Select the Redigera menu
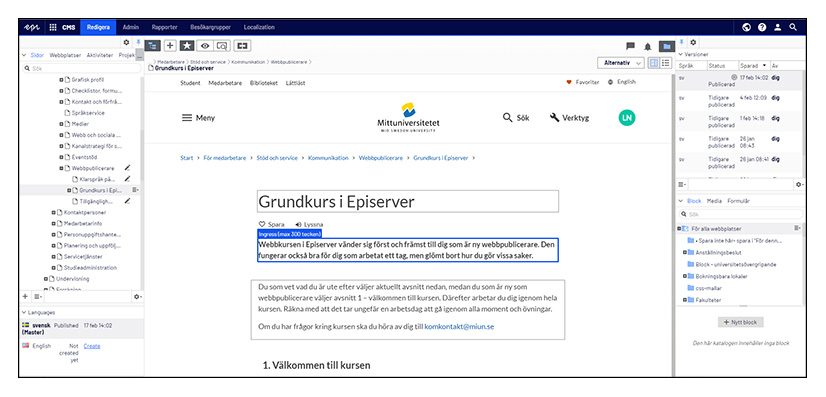The height and width of the screenshot is (397, 826). (98, 27)
